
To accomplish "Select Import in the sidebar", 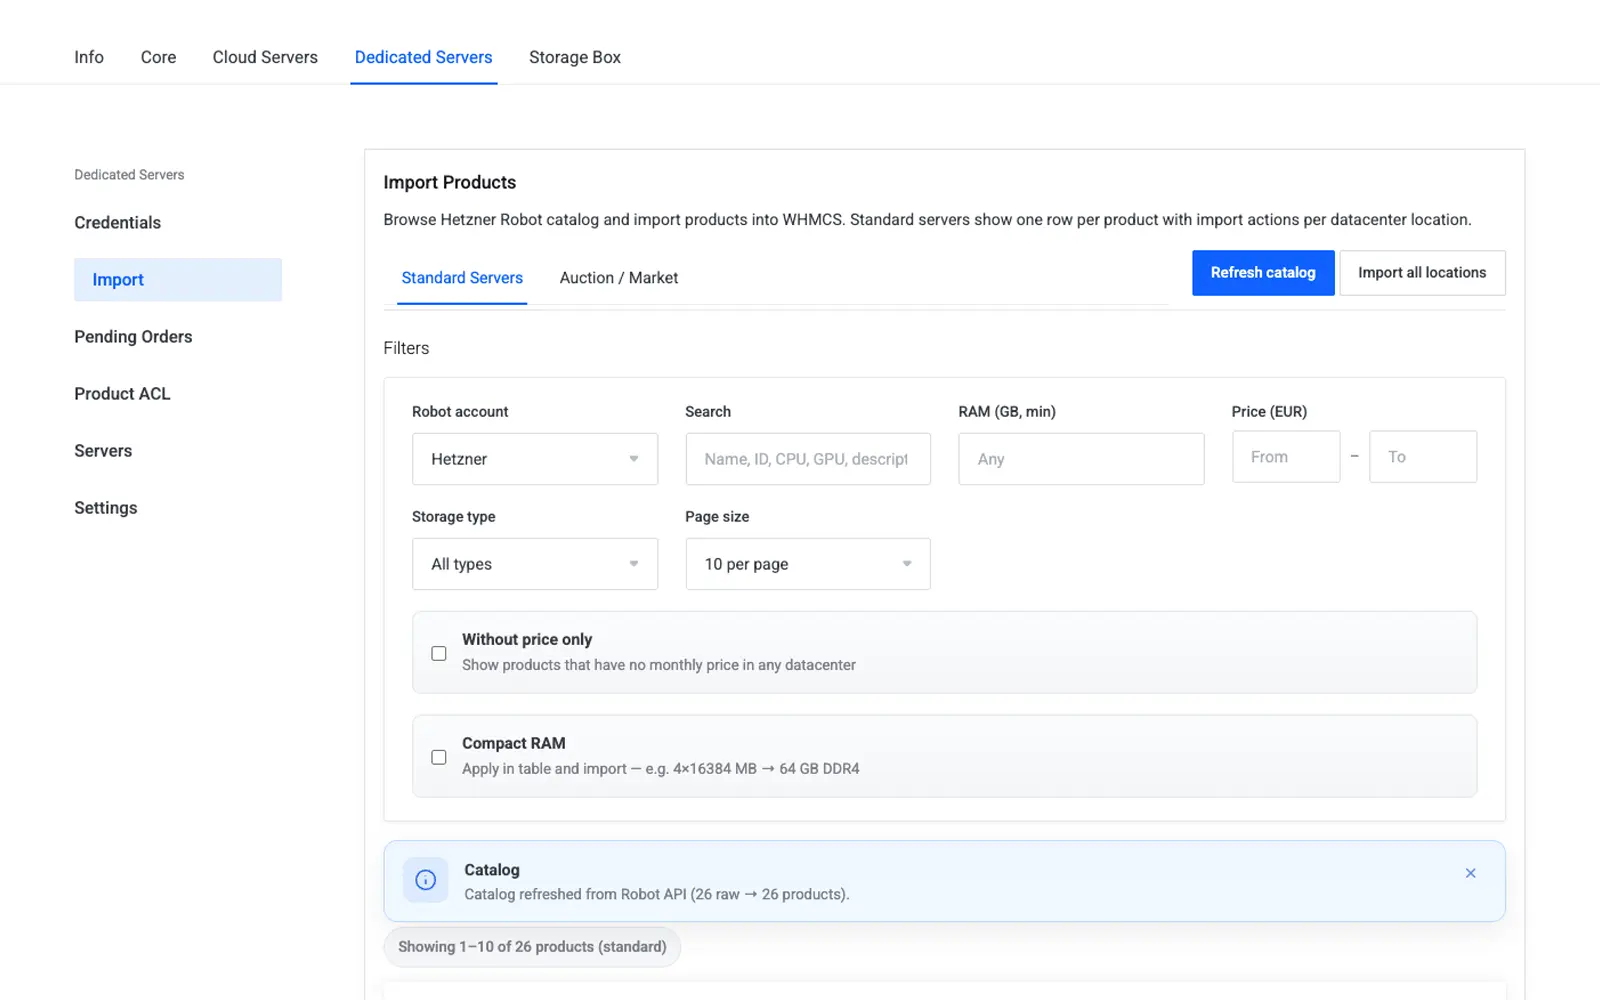I will 178,280.
